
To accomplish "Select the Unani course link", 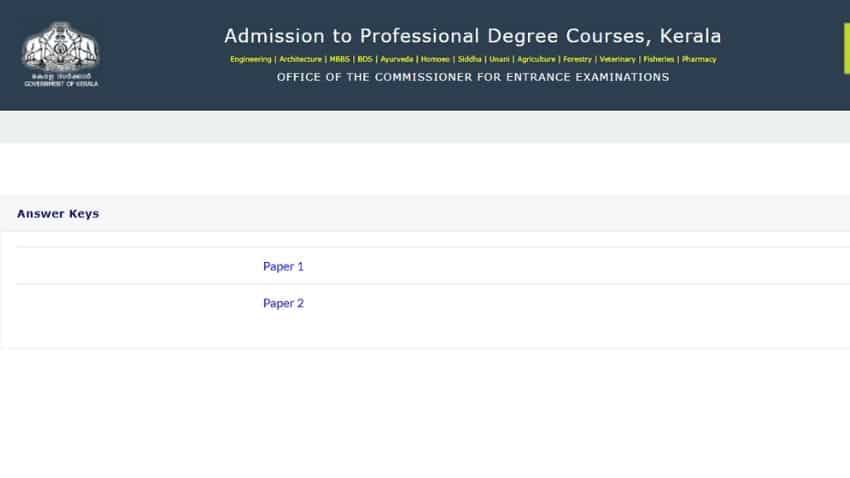I will point(499,59).
